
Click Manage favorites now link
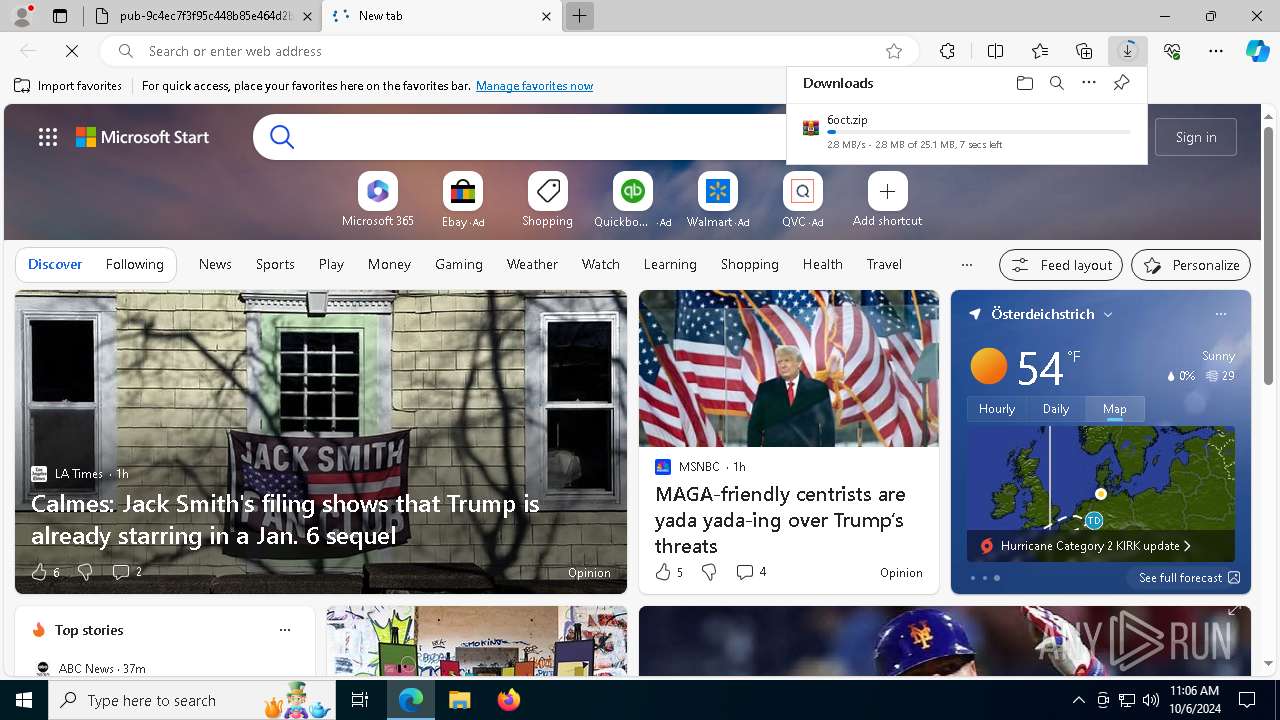[534, 86]
